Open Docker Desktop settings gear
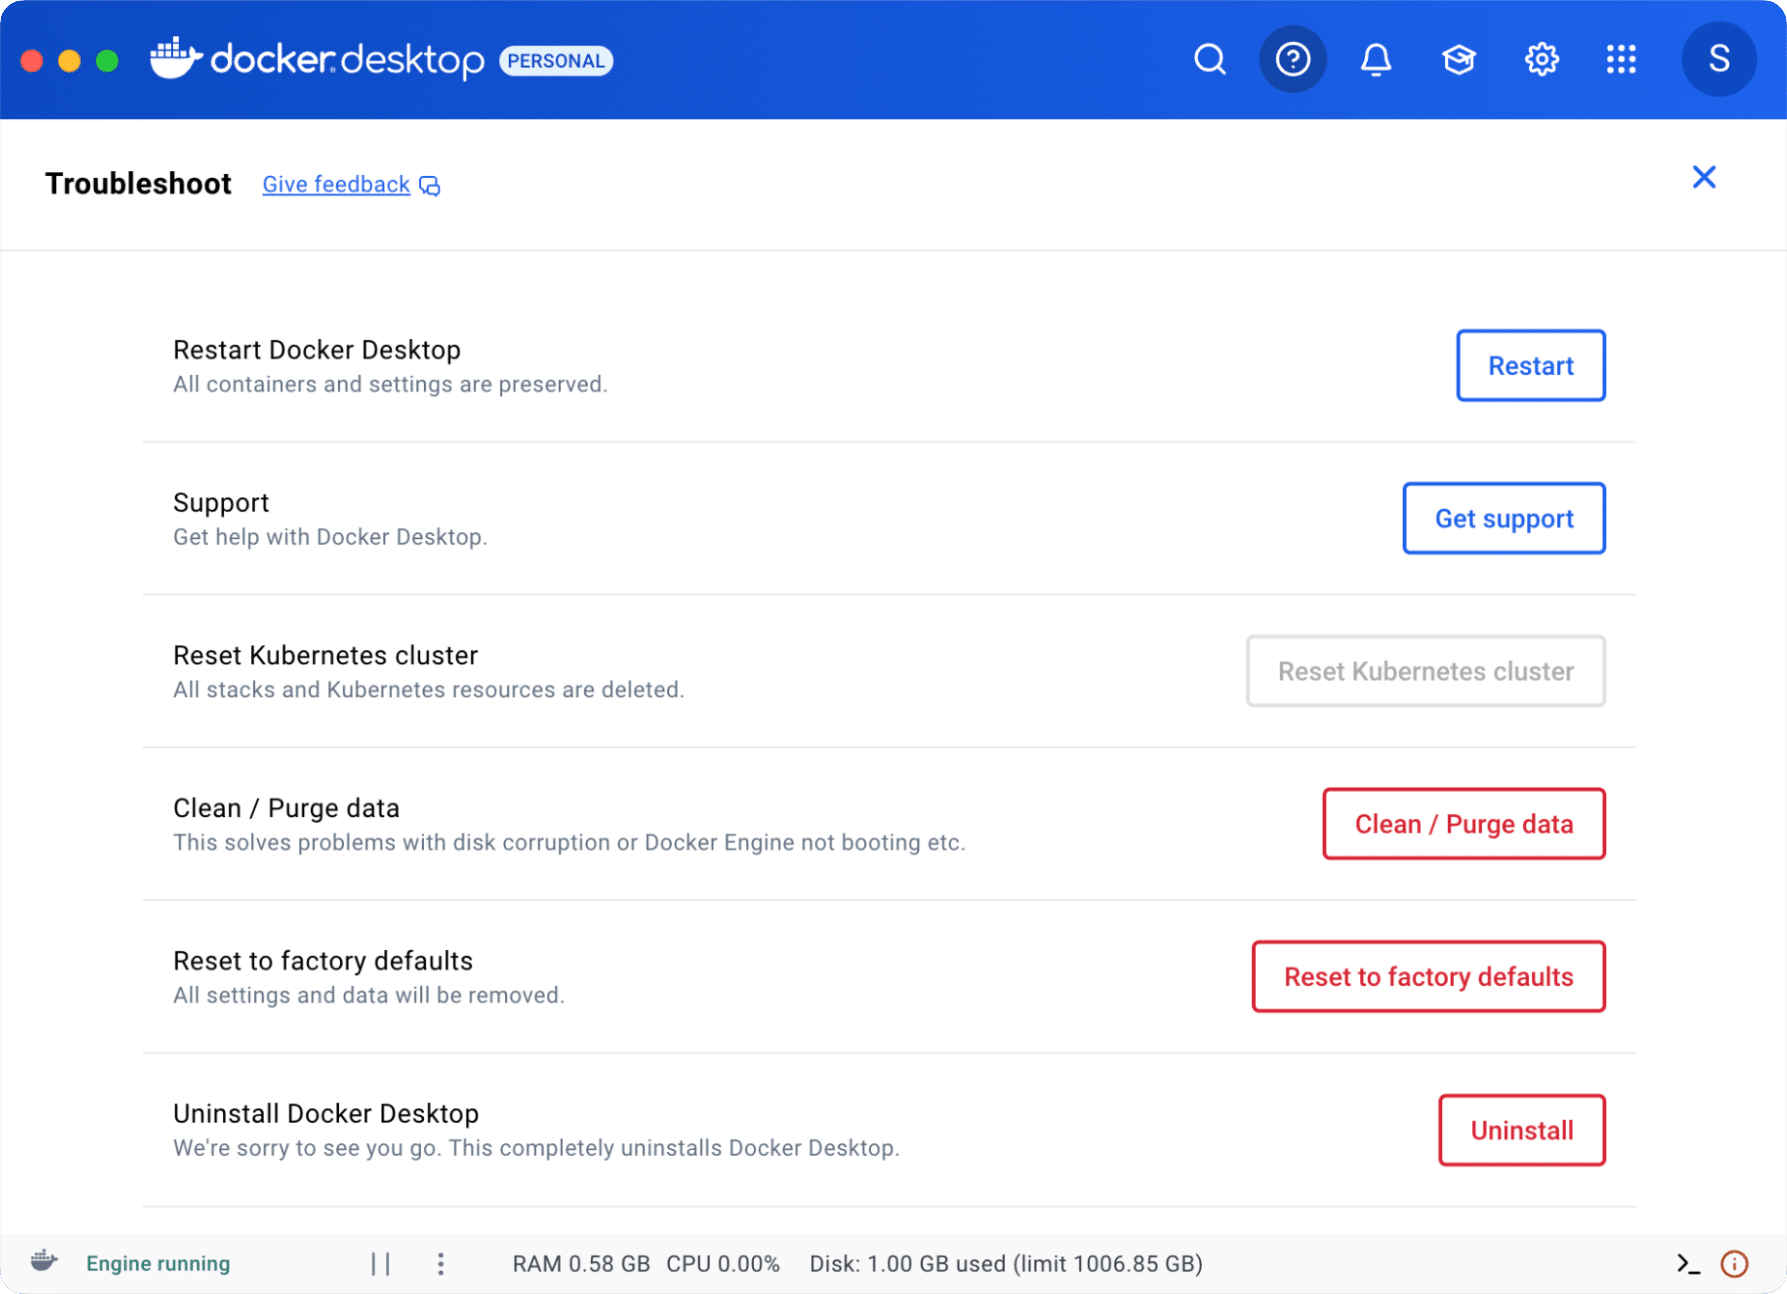 pos(1541,59)
